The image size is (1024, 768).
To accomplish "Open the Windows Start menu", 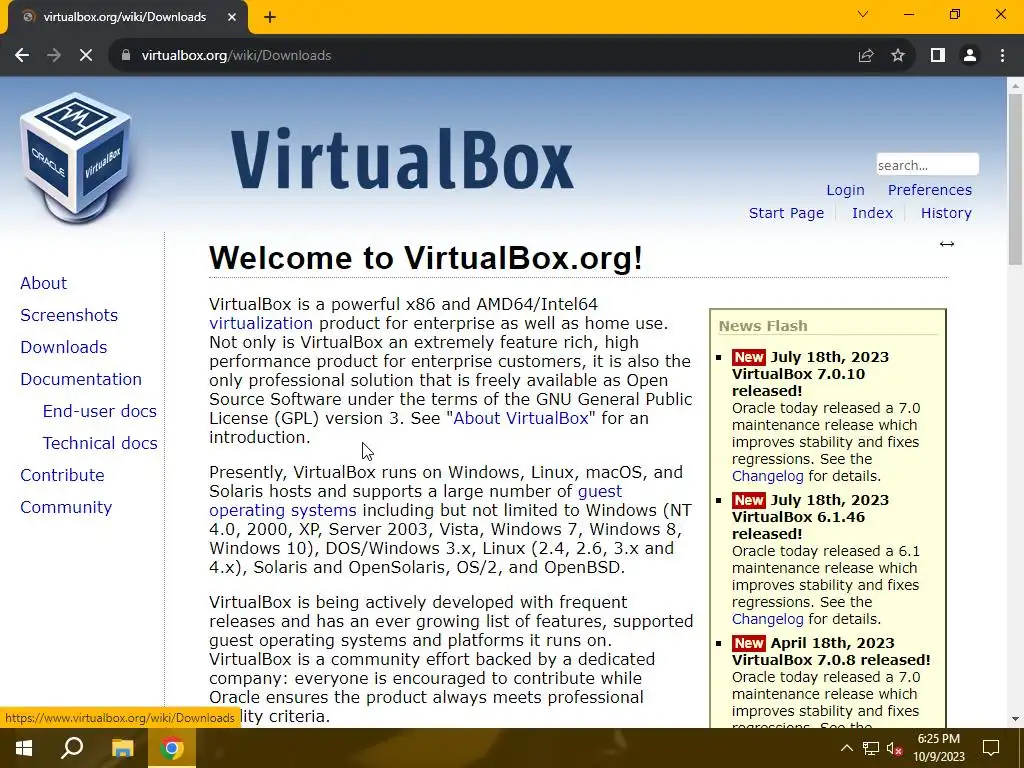I will 24,748.
